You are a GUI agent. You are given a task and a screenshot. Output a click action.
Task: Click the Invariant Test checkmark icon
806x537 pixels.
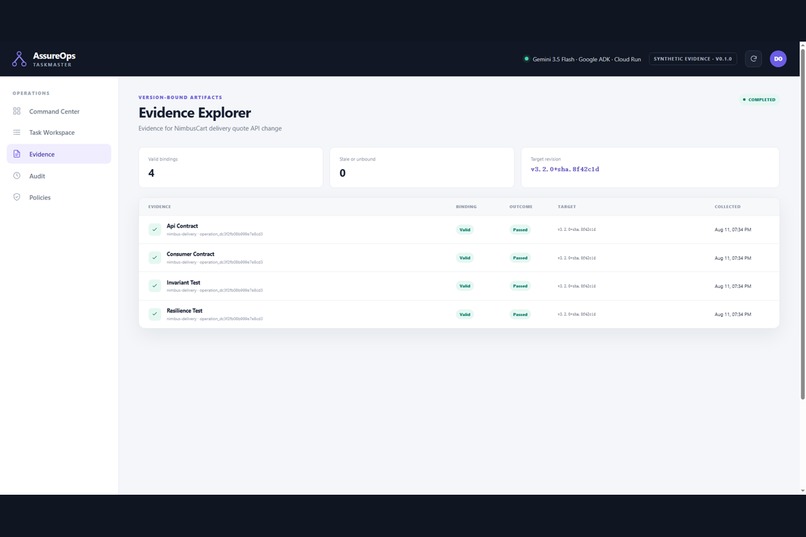tap(155, 286)
